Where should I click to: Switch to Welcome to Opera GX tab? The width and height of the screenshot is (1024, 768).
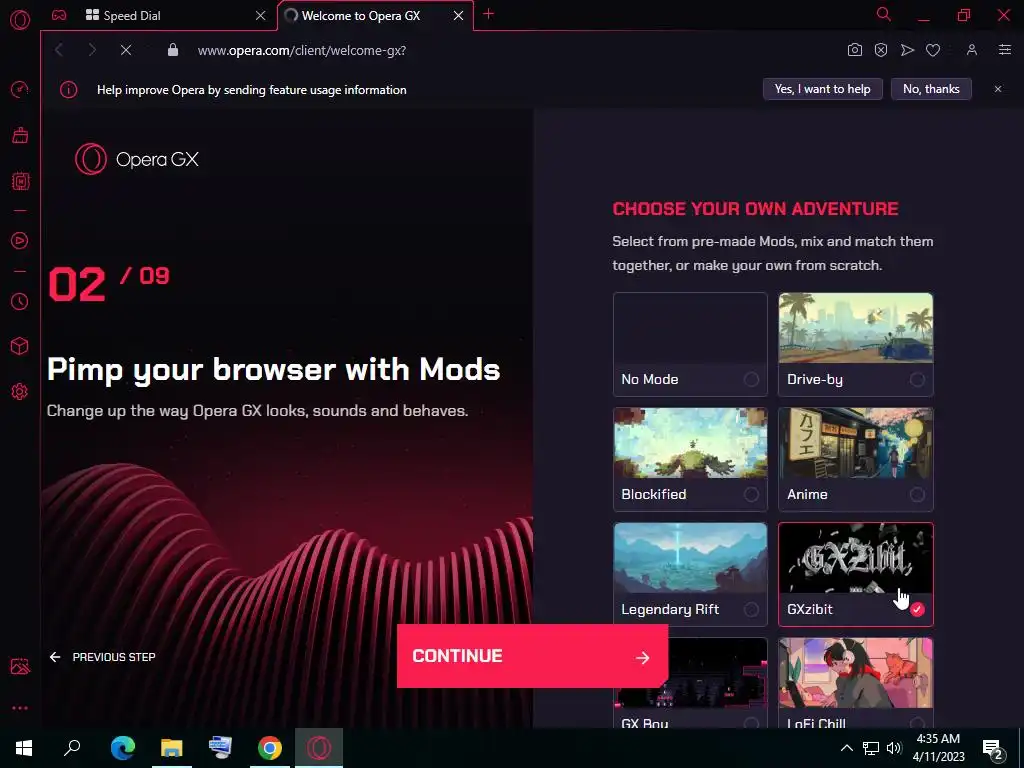point(376,16)
